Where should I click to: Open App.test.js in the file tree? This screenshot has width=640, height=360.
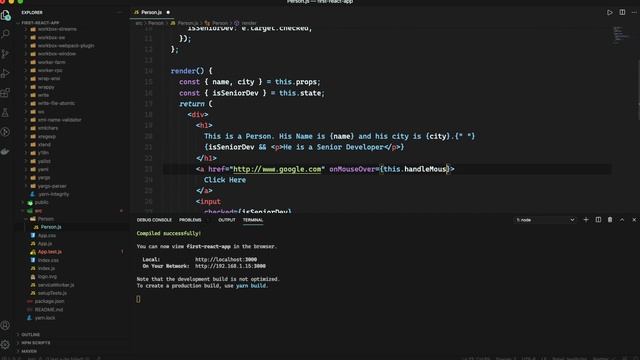(49, 252)
